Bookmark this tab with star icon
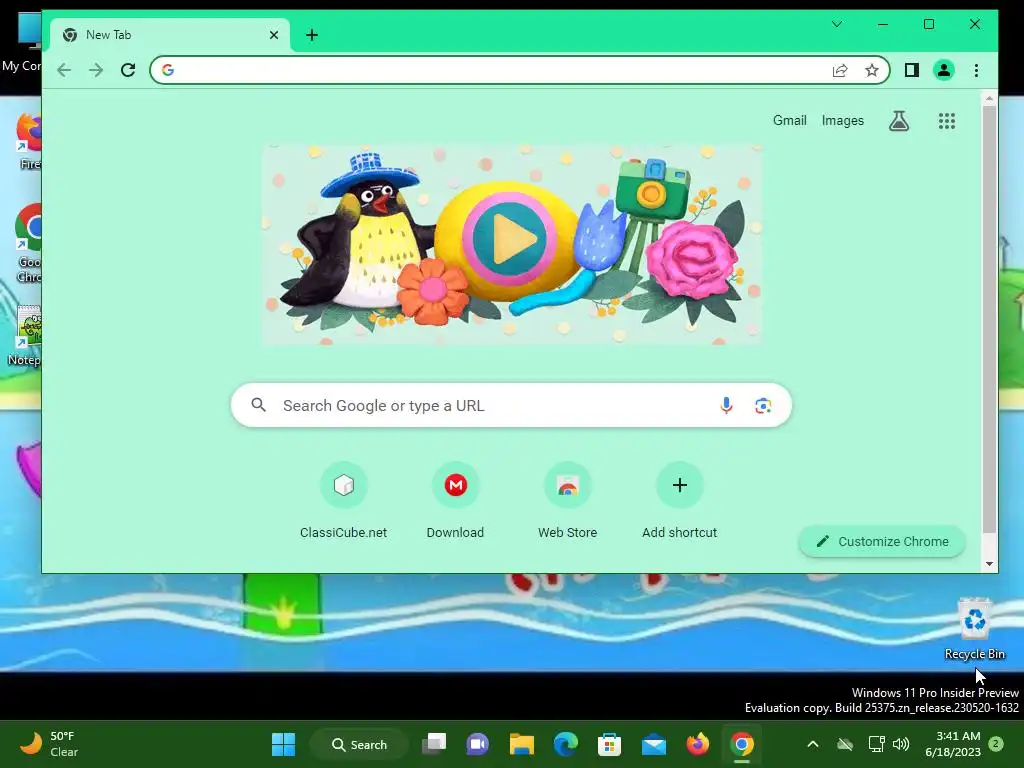This screenshot has height=768, width=1024. (x=872, y=71)
